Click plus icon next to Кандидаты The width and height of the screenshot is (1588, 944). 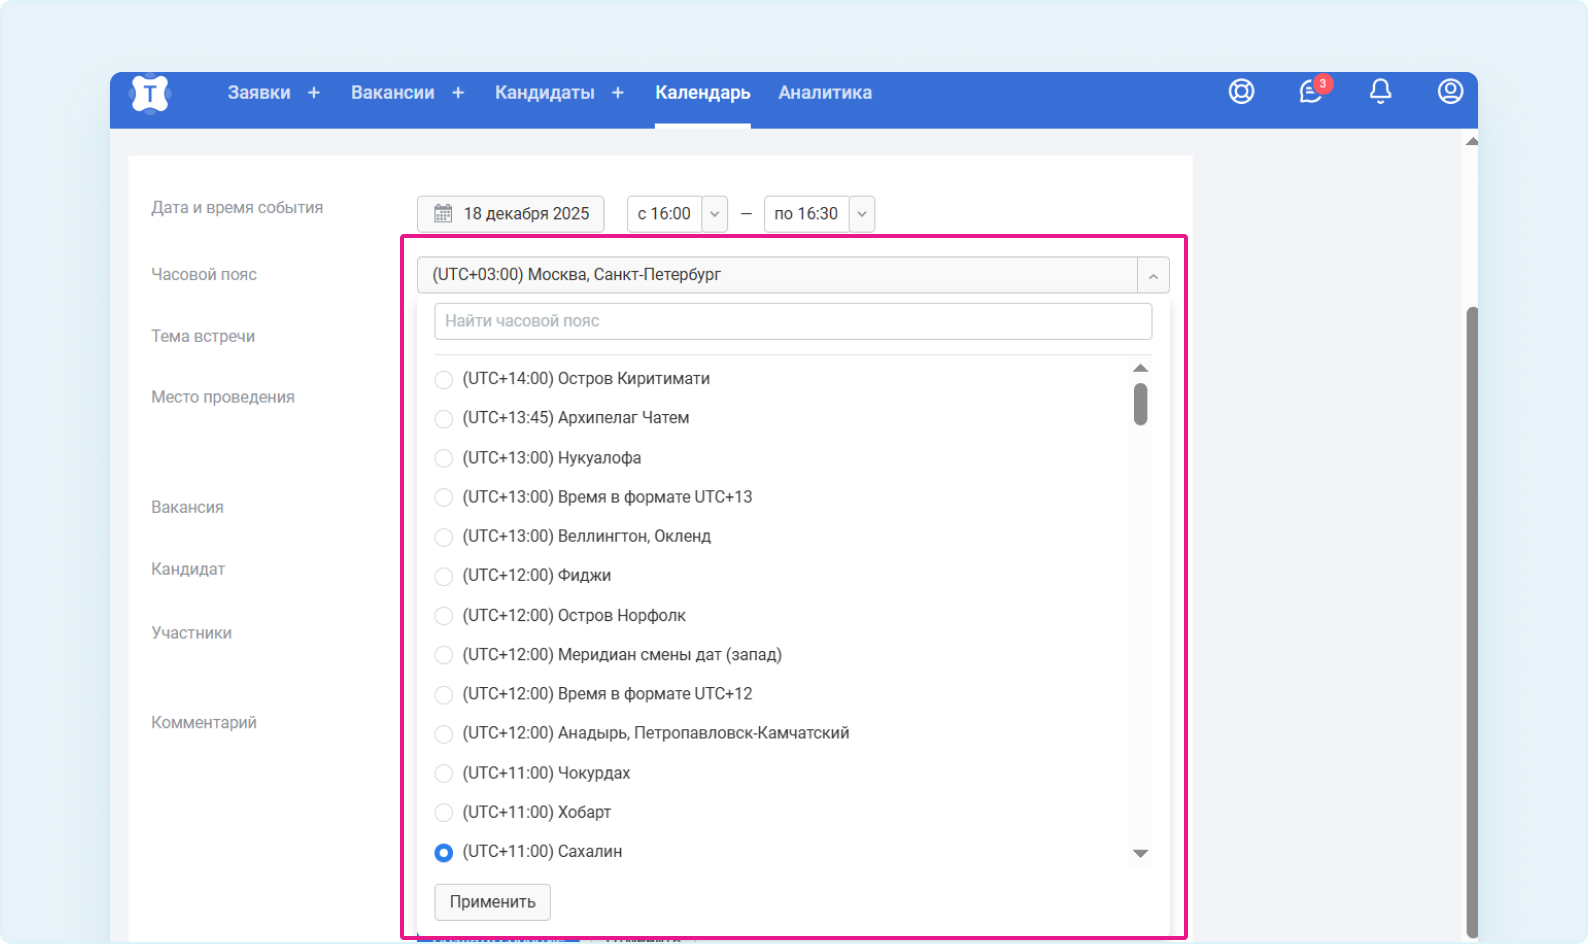pyautogui.click(x=618, y=93)
